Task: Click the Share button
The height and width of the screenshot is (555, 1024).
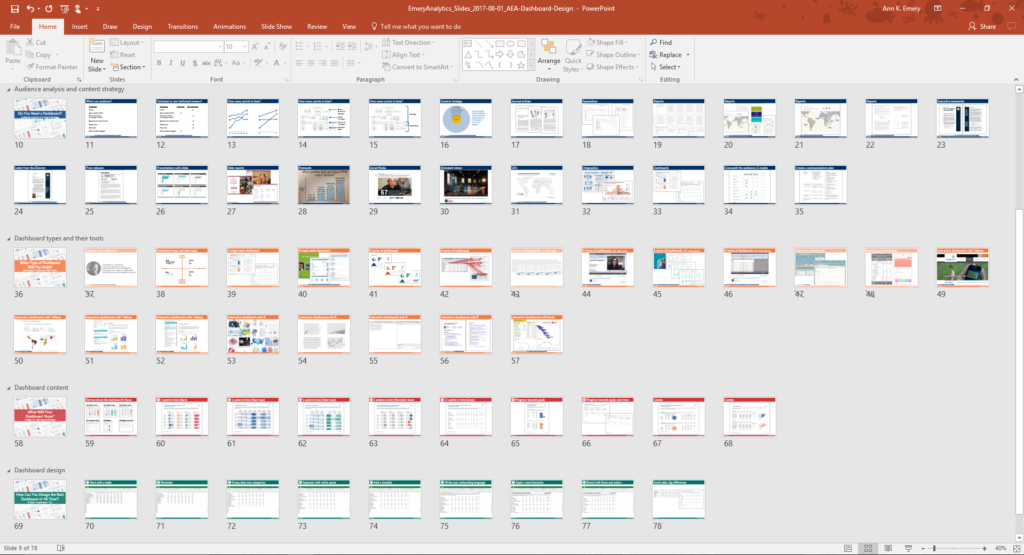Action: click(982, 27)
